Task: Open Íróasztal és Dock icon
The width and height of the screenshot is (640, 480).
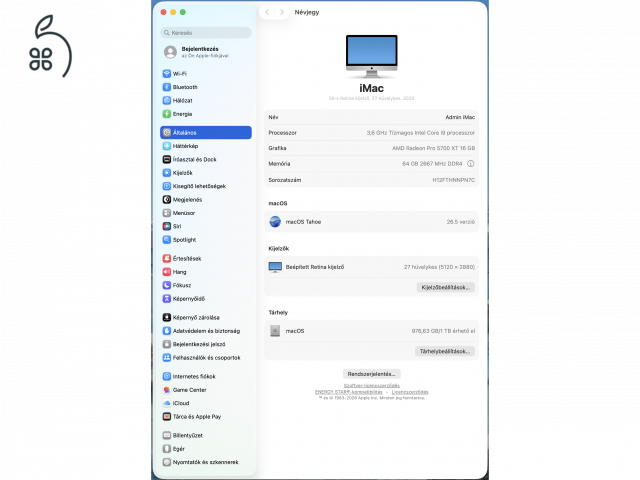Action: click(x=167, y=160)
